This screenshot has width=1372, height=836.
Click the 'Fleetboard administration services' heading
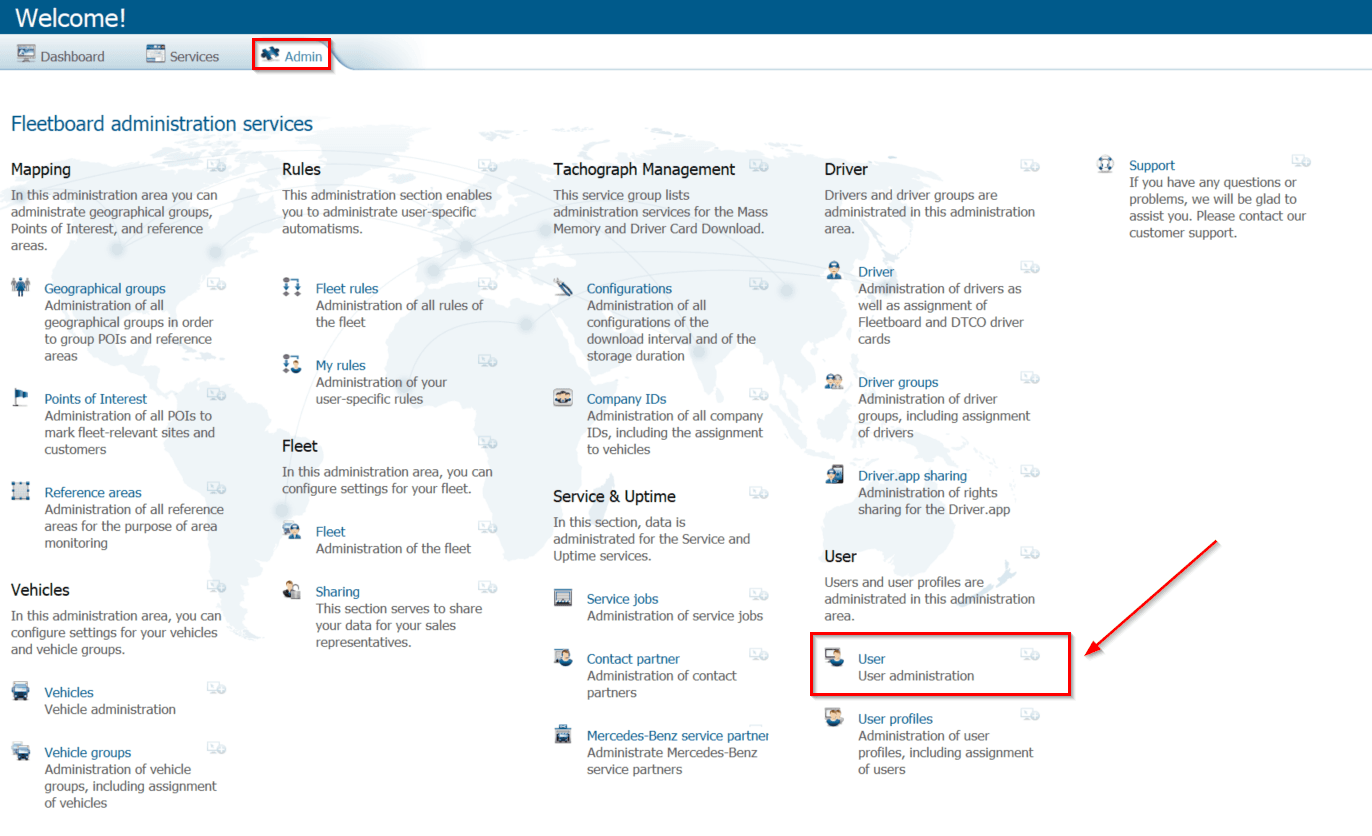pyautogui.click(x=162, y=124)
